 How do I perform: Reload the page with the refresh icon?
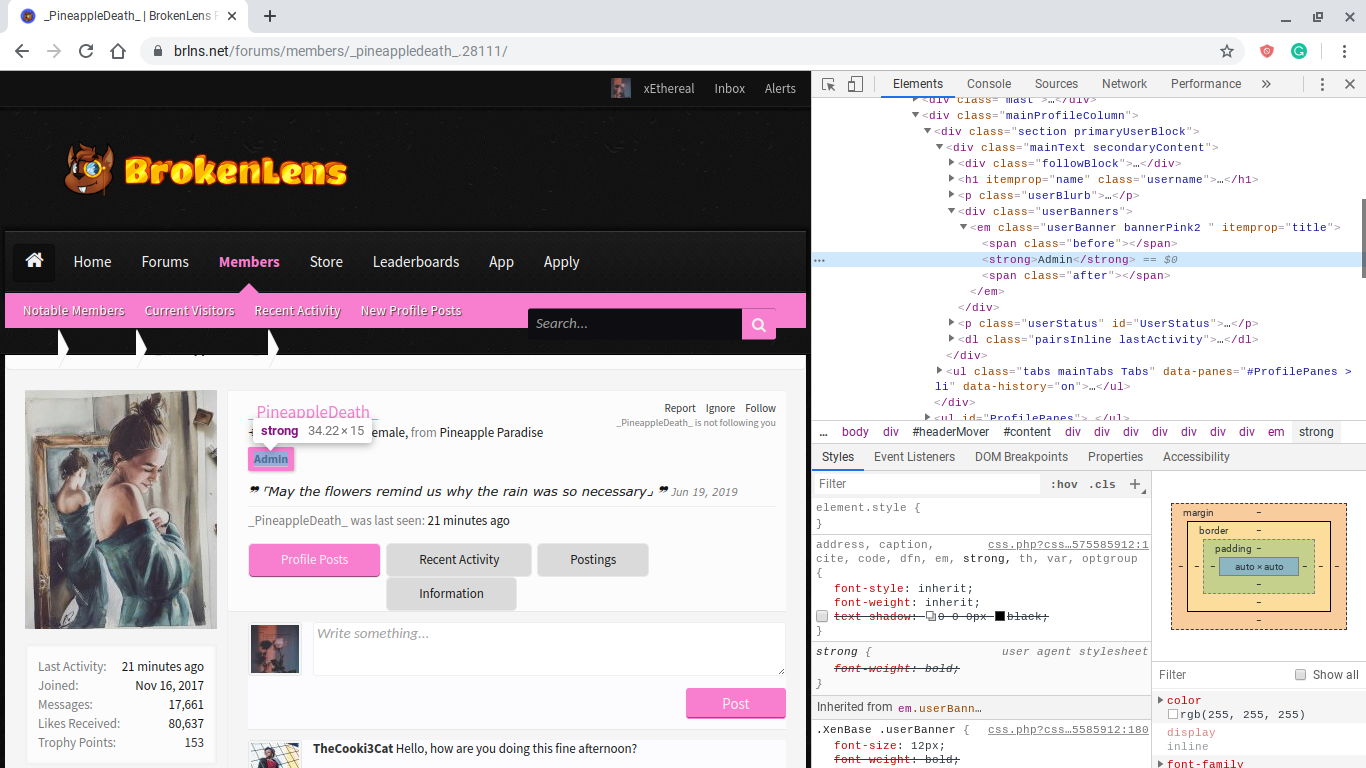[86, 51]
